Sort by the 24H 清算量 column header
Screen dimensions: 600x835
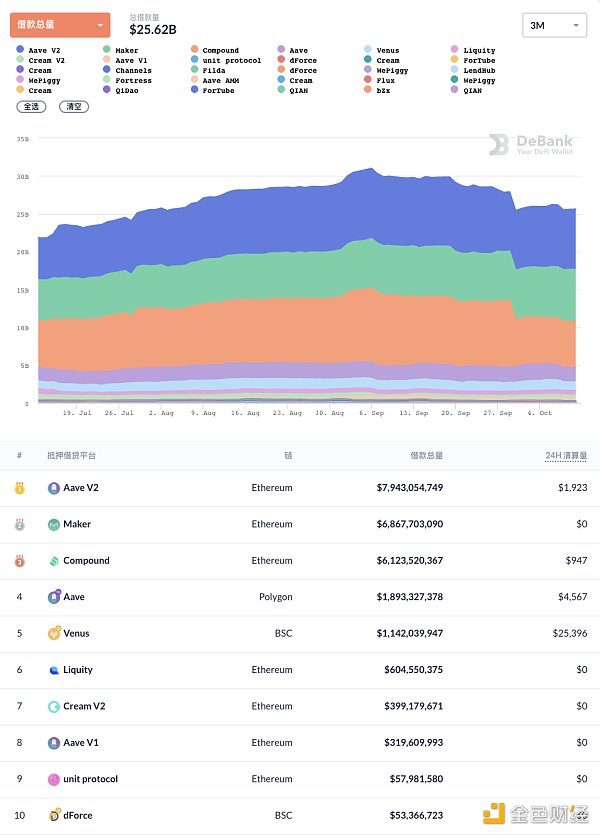point(566,455)
